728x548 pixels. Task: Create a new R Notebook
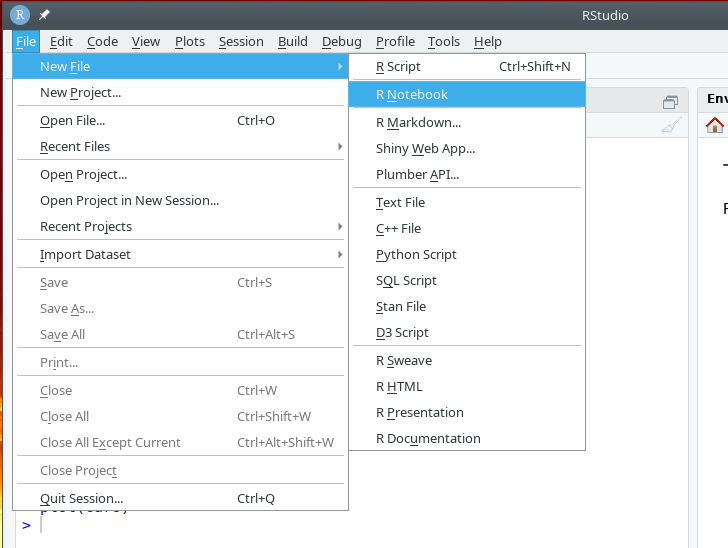(x=467, y=94)
